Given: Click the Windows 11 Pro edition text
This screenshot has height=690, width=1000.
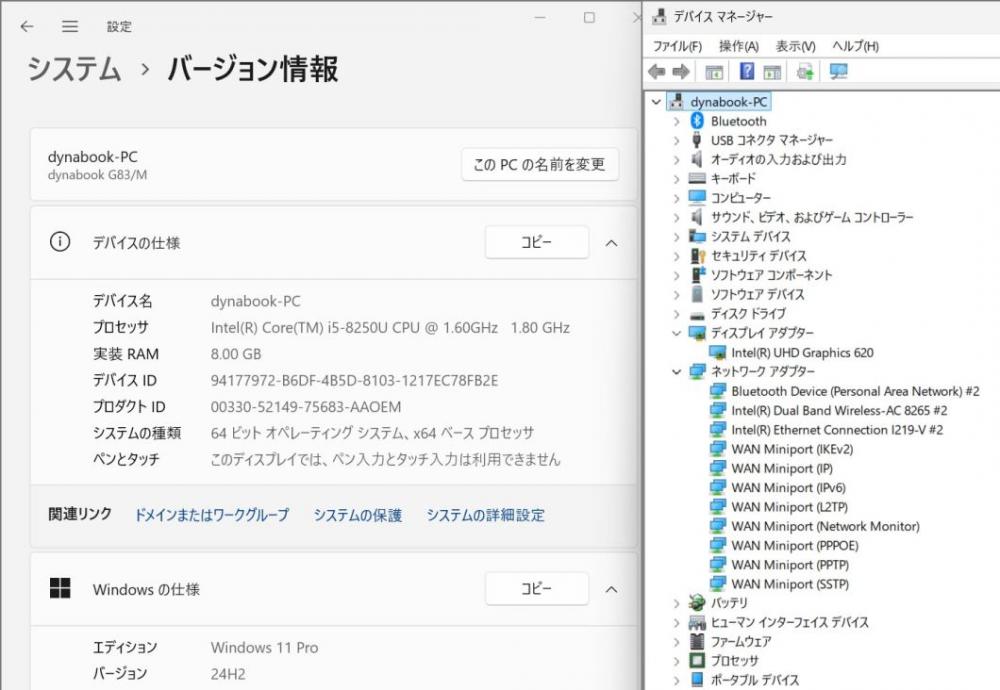Looking at the screenshot, I should point(265,647).
